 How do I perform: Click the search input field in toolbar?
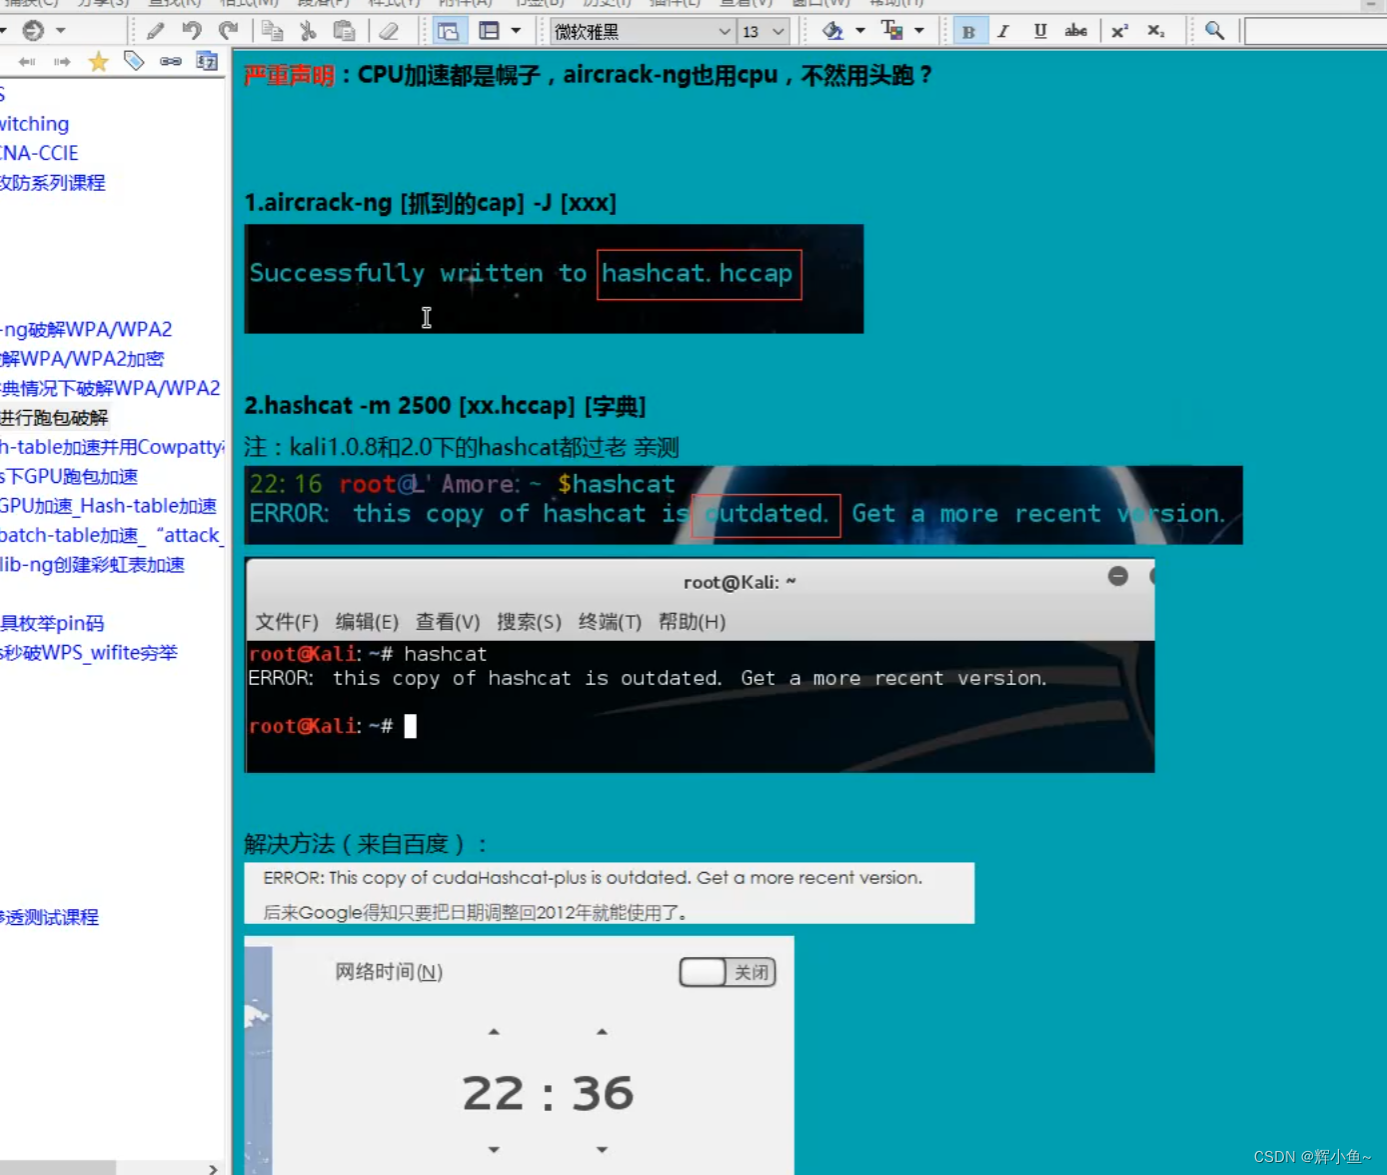1315,31
